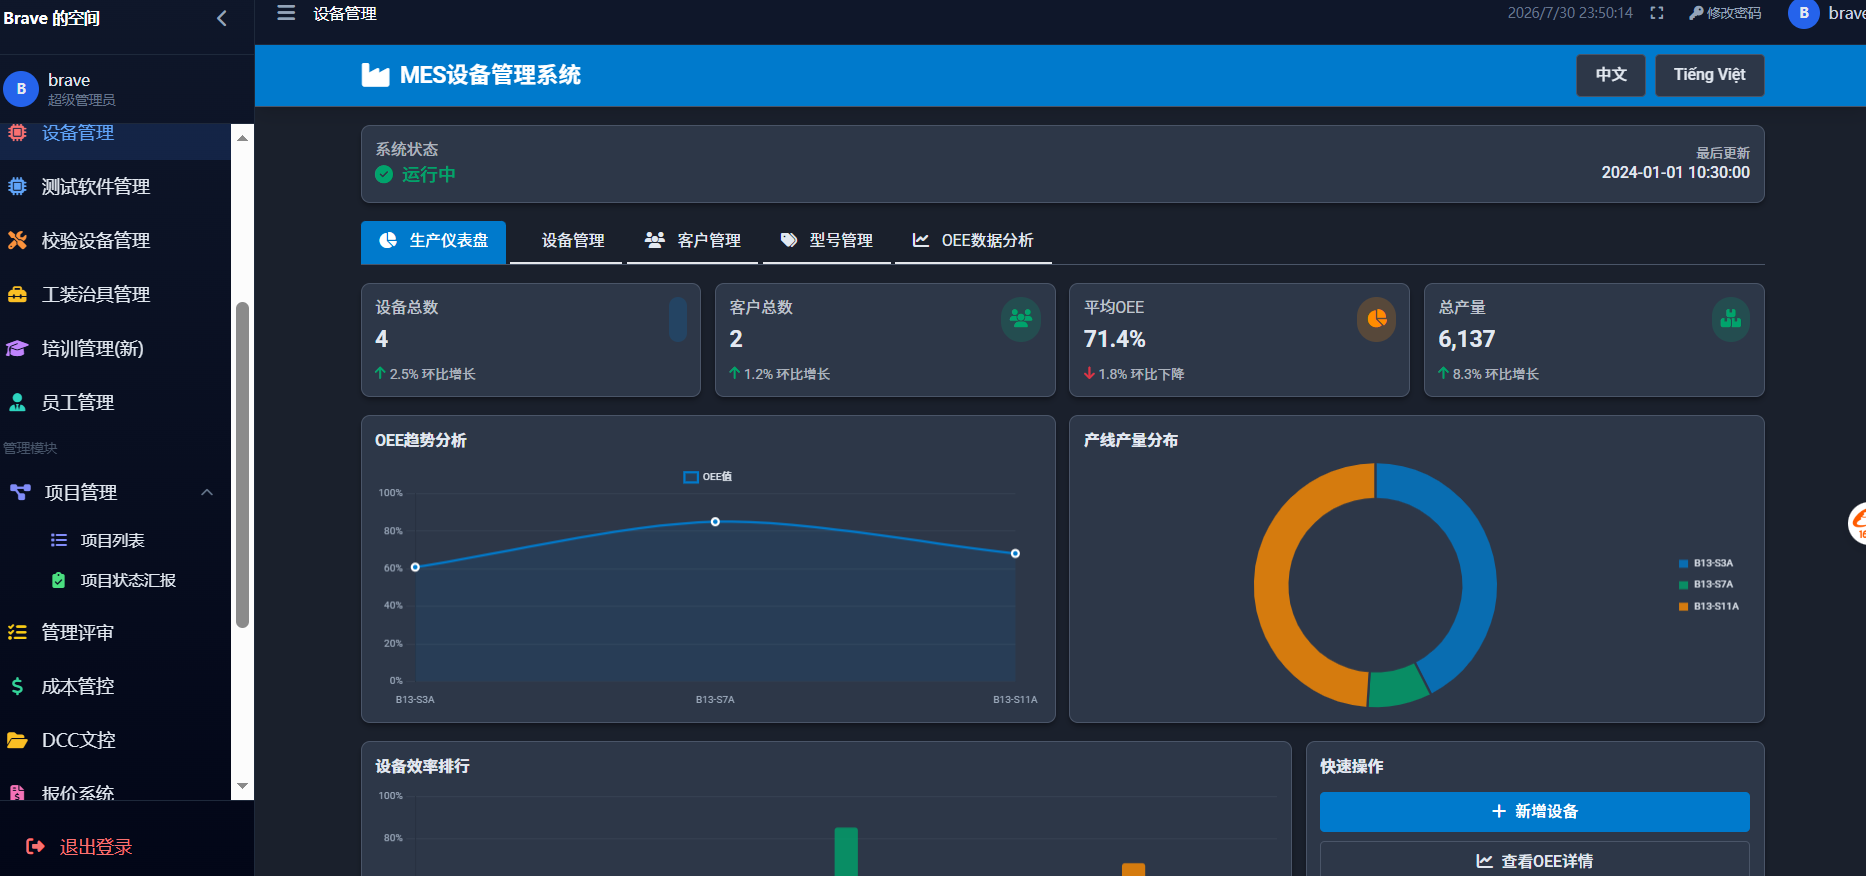This screenshot has width=1866, height=876.
Task: Collapse the sidebar with the left chevron
Action: [222, 18]
